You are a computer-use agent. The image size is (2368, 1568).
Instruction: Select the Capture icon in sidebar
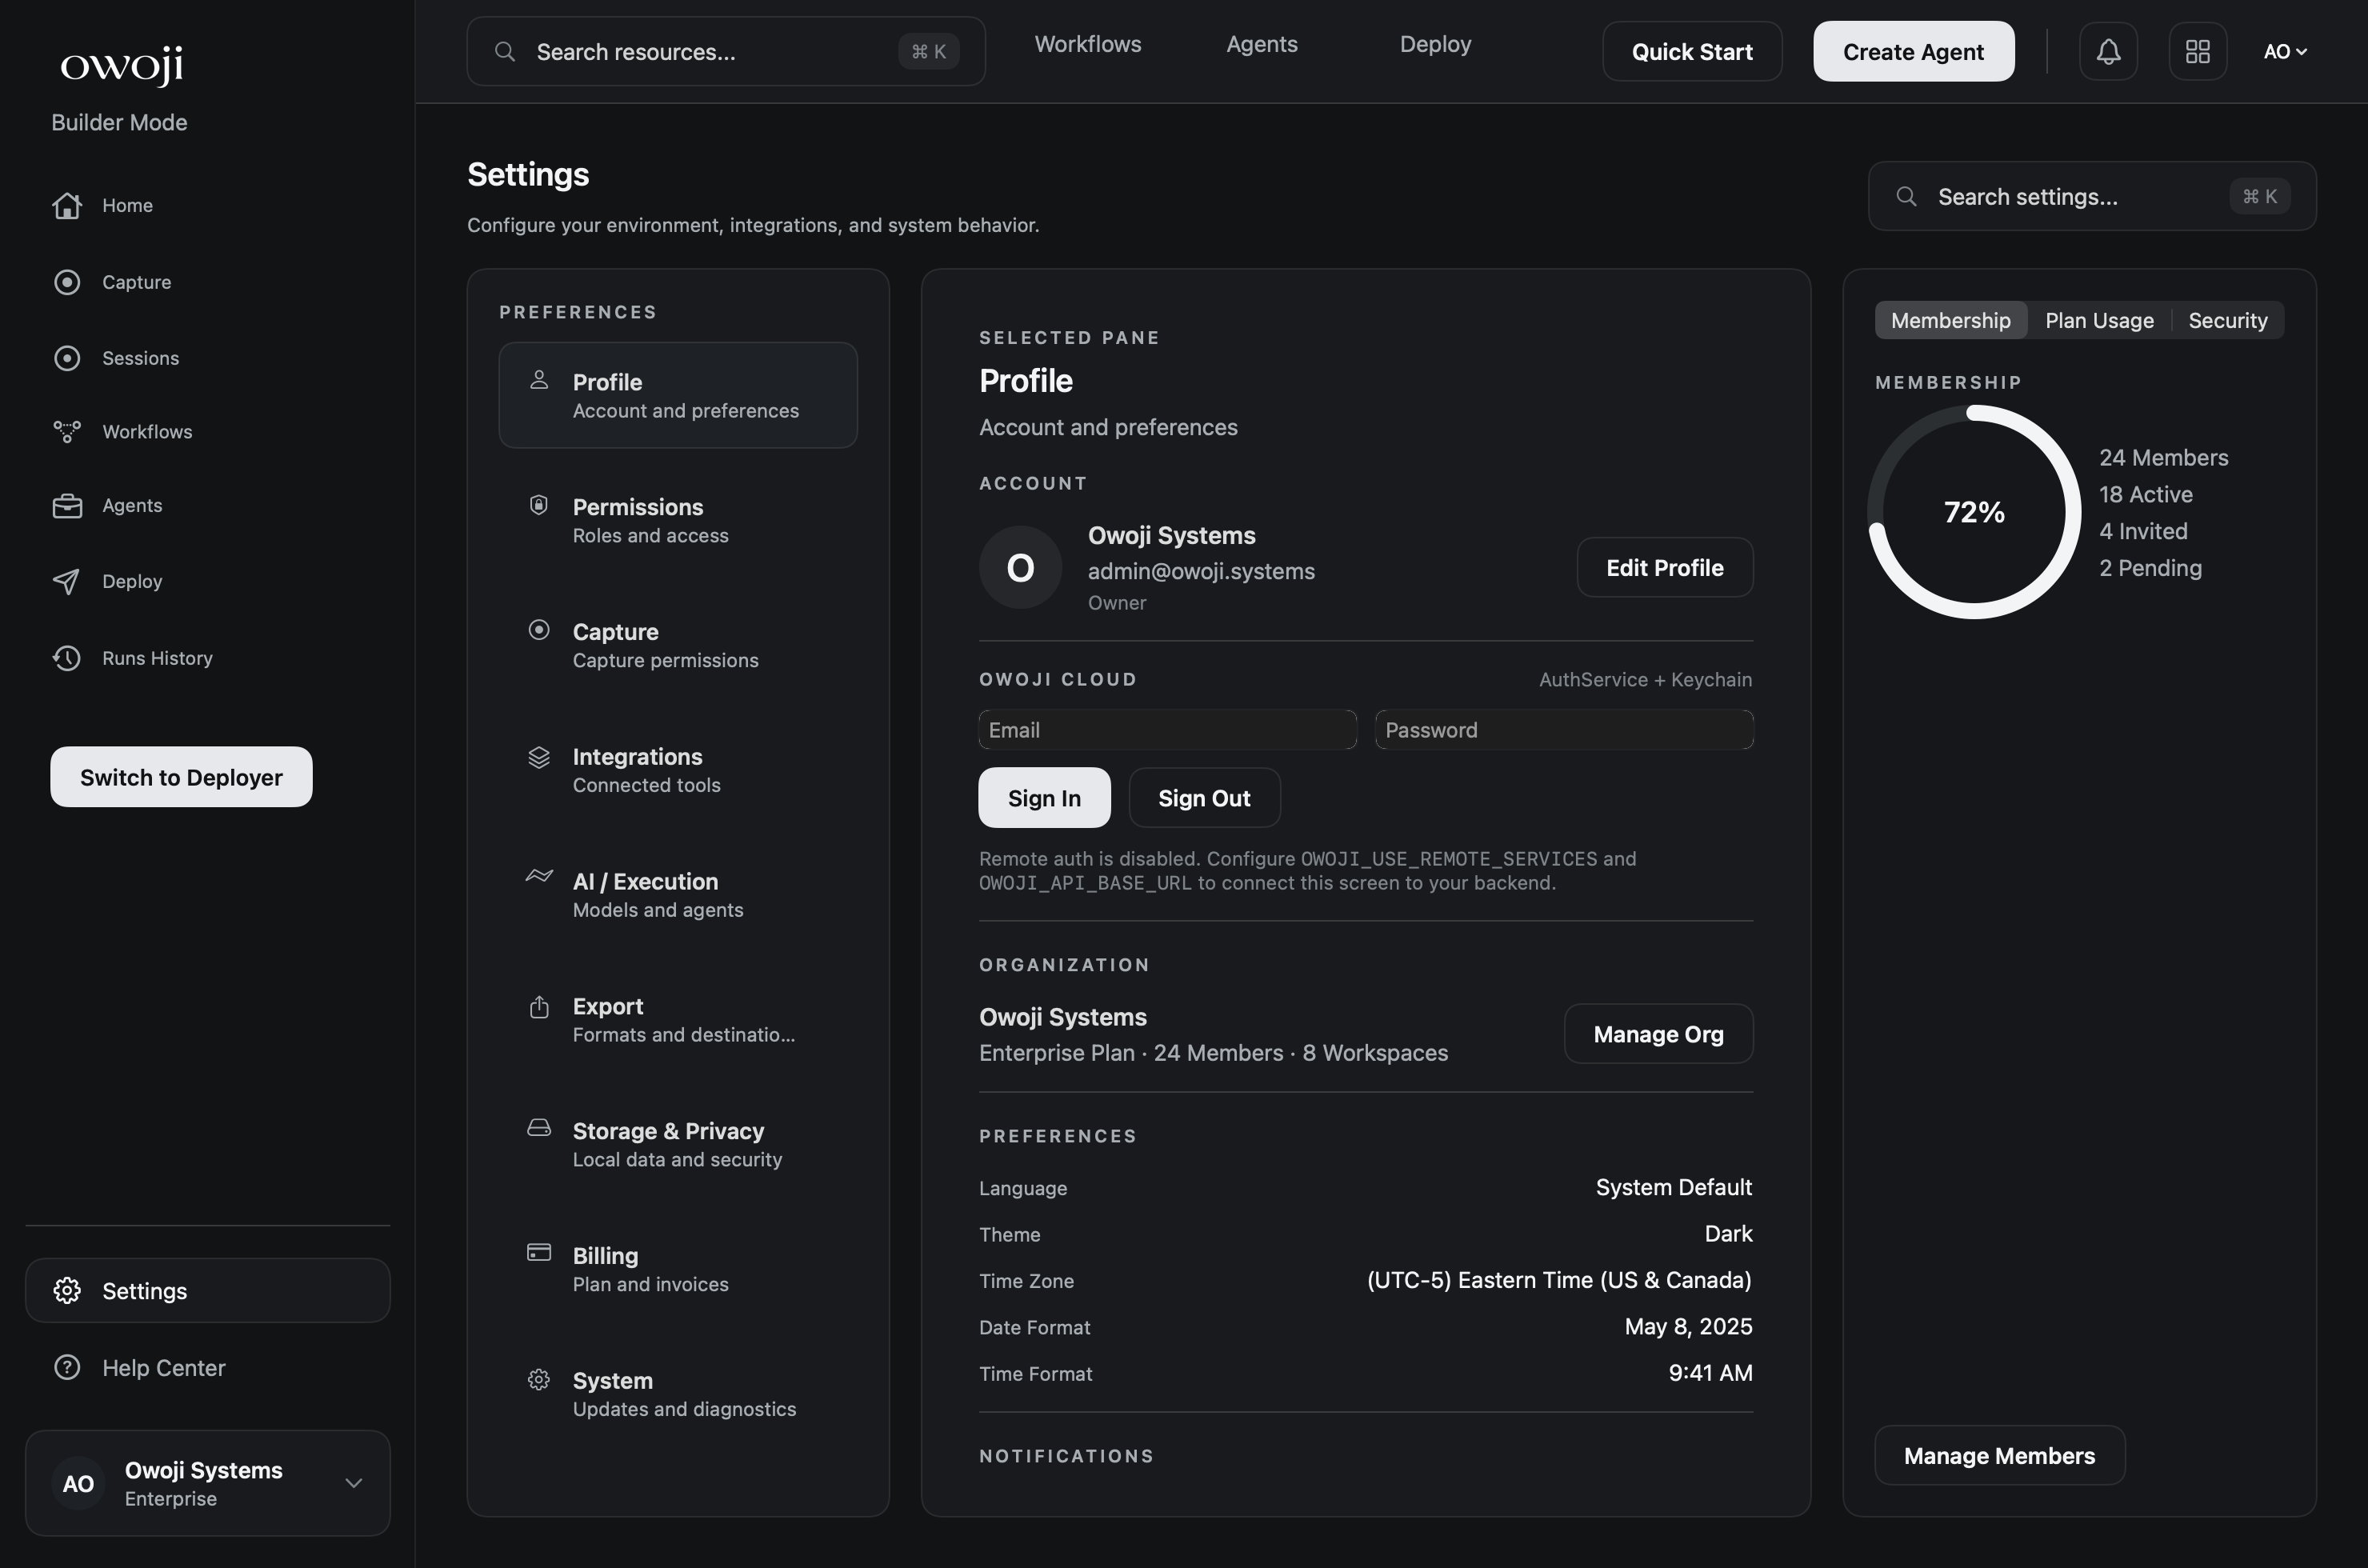tap(67, 282)
